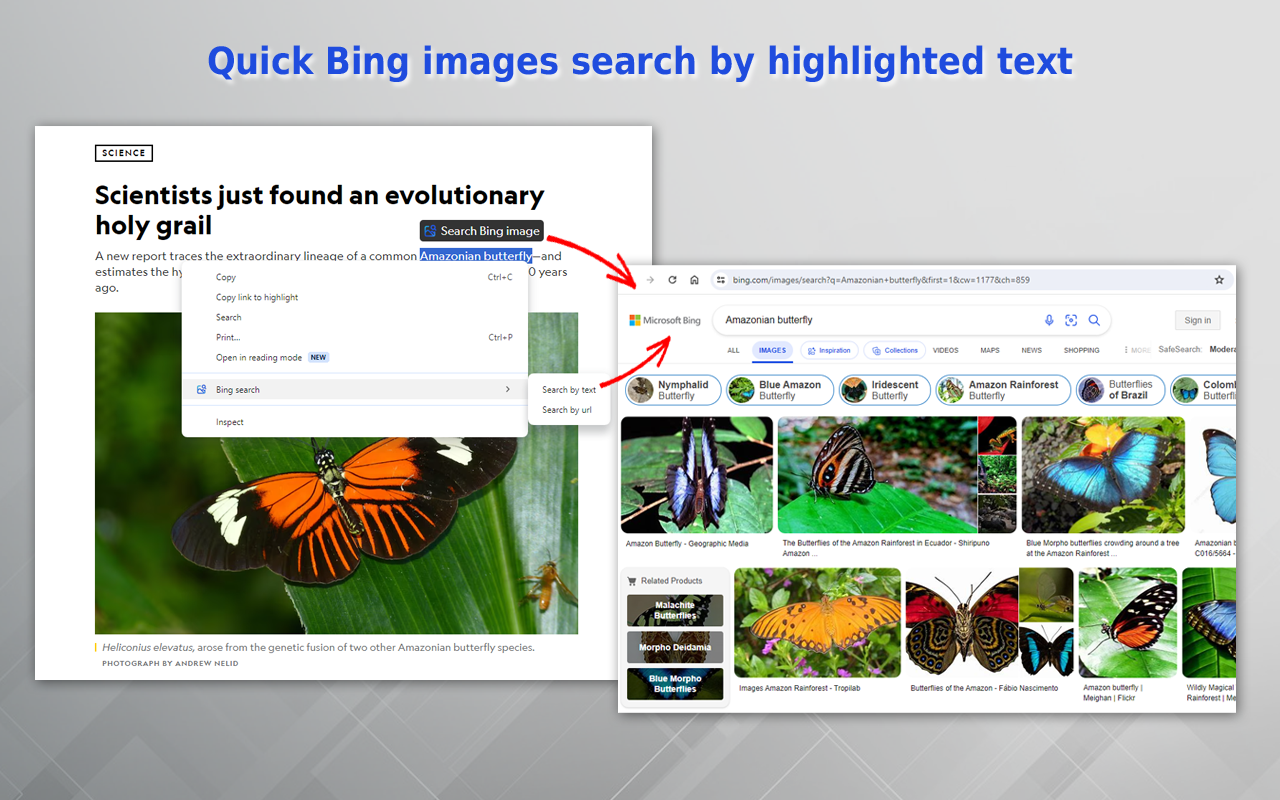Screen dimensions: 1280x800
Task: Open the Meighan Flickr butterfly image
Action: coord(1128,623)
